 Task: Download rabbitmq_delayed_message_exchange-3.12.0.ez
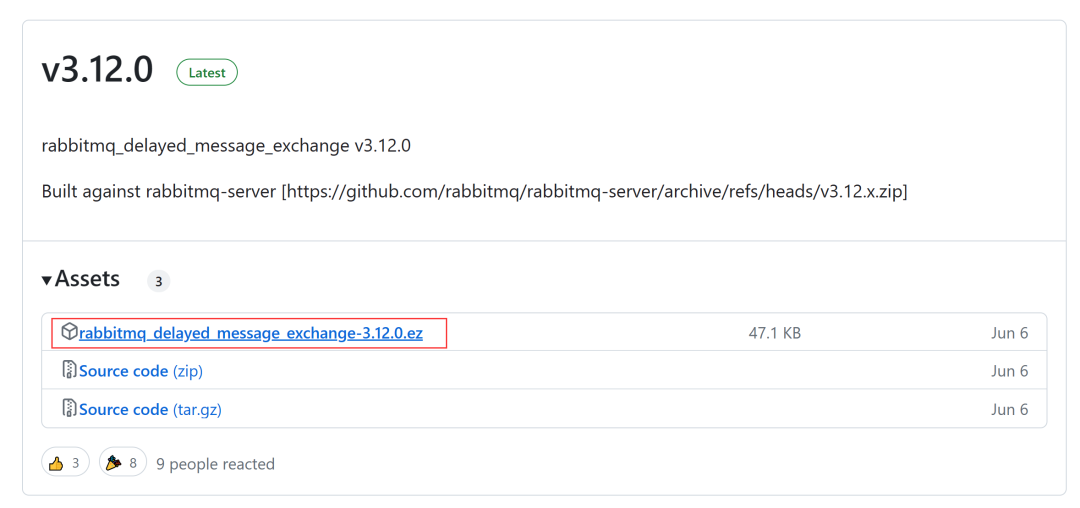coord(250,333)
